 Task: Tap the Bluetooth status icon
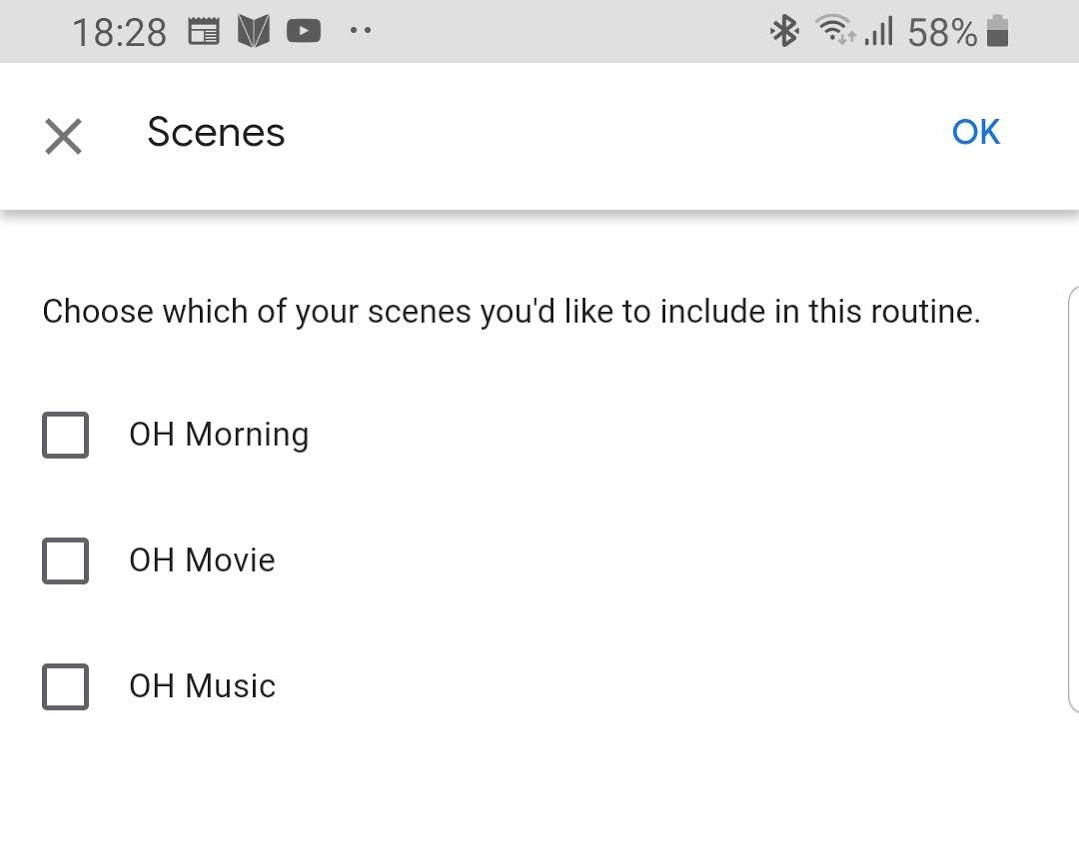point(784,32)
